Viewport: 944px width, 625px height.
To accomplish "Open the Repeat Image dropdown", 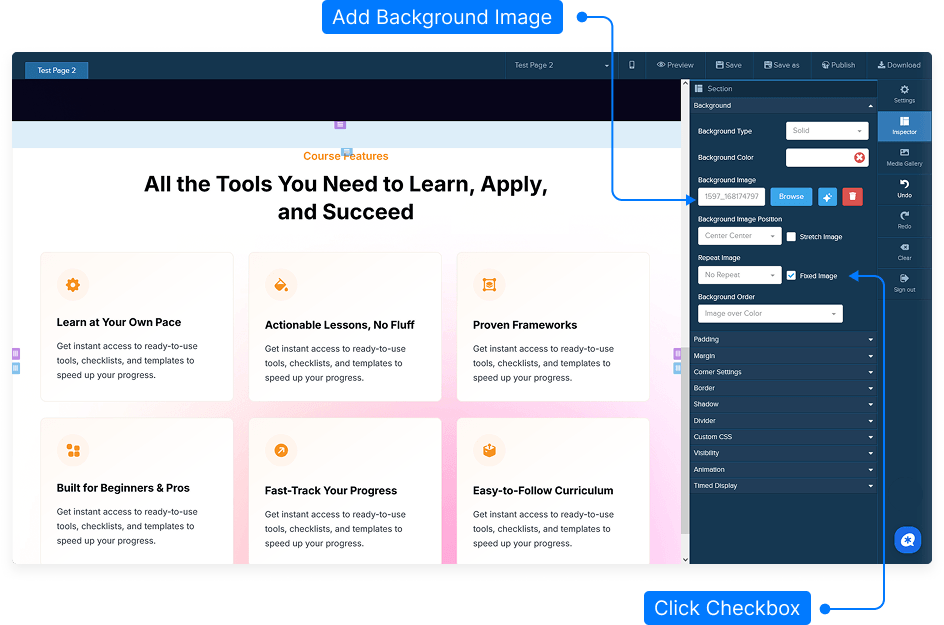I will [739, 275].
